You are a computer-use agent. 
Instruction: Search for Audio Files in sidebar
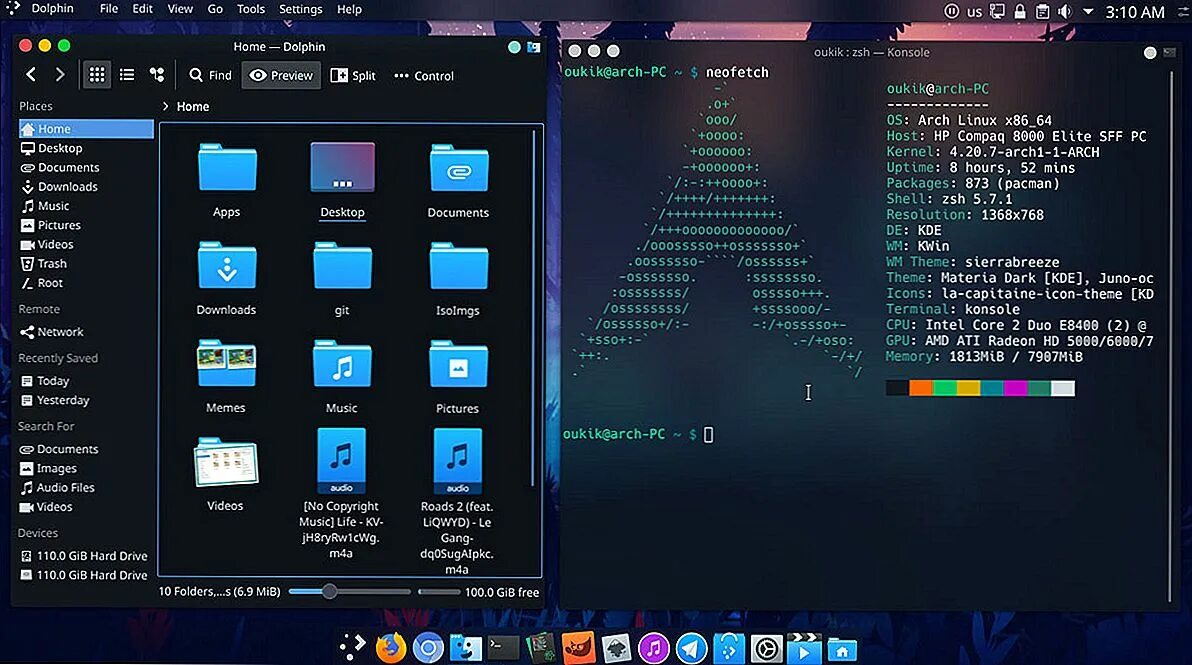(86, 487)
